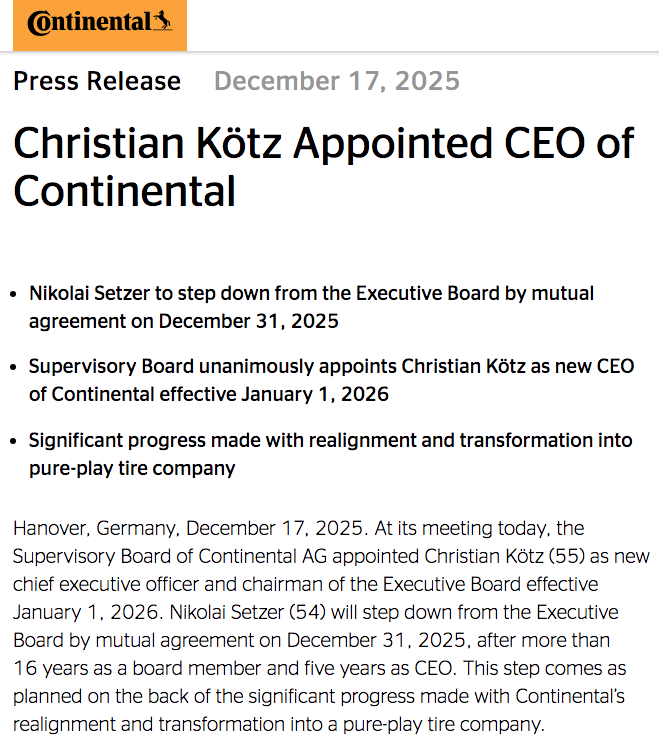
Task: Select the "Press Release" label
Action: pyautogui.click(x=97, y=81)
